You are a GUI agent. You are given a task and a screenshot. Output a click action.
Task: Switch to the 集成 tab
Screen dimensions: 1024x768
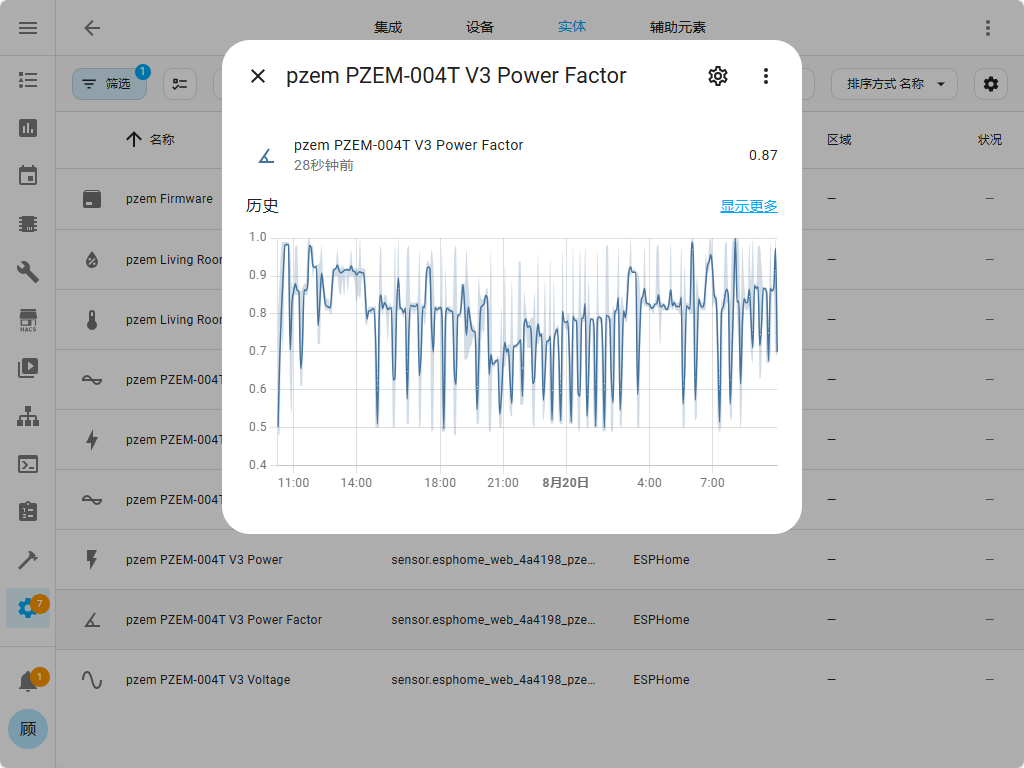[388, 28]
